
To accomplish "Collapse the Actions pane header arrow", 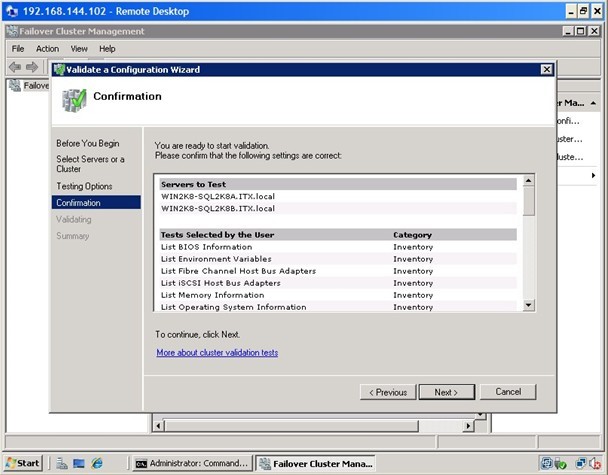I will [x=593, y=103].
